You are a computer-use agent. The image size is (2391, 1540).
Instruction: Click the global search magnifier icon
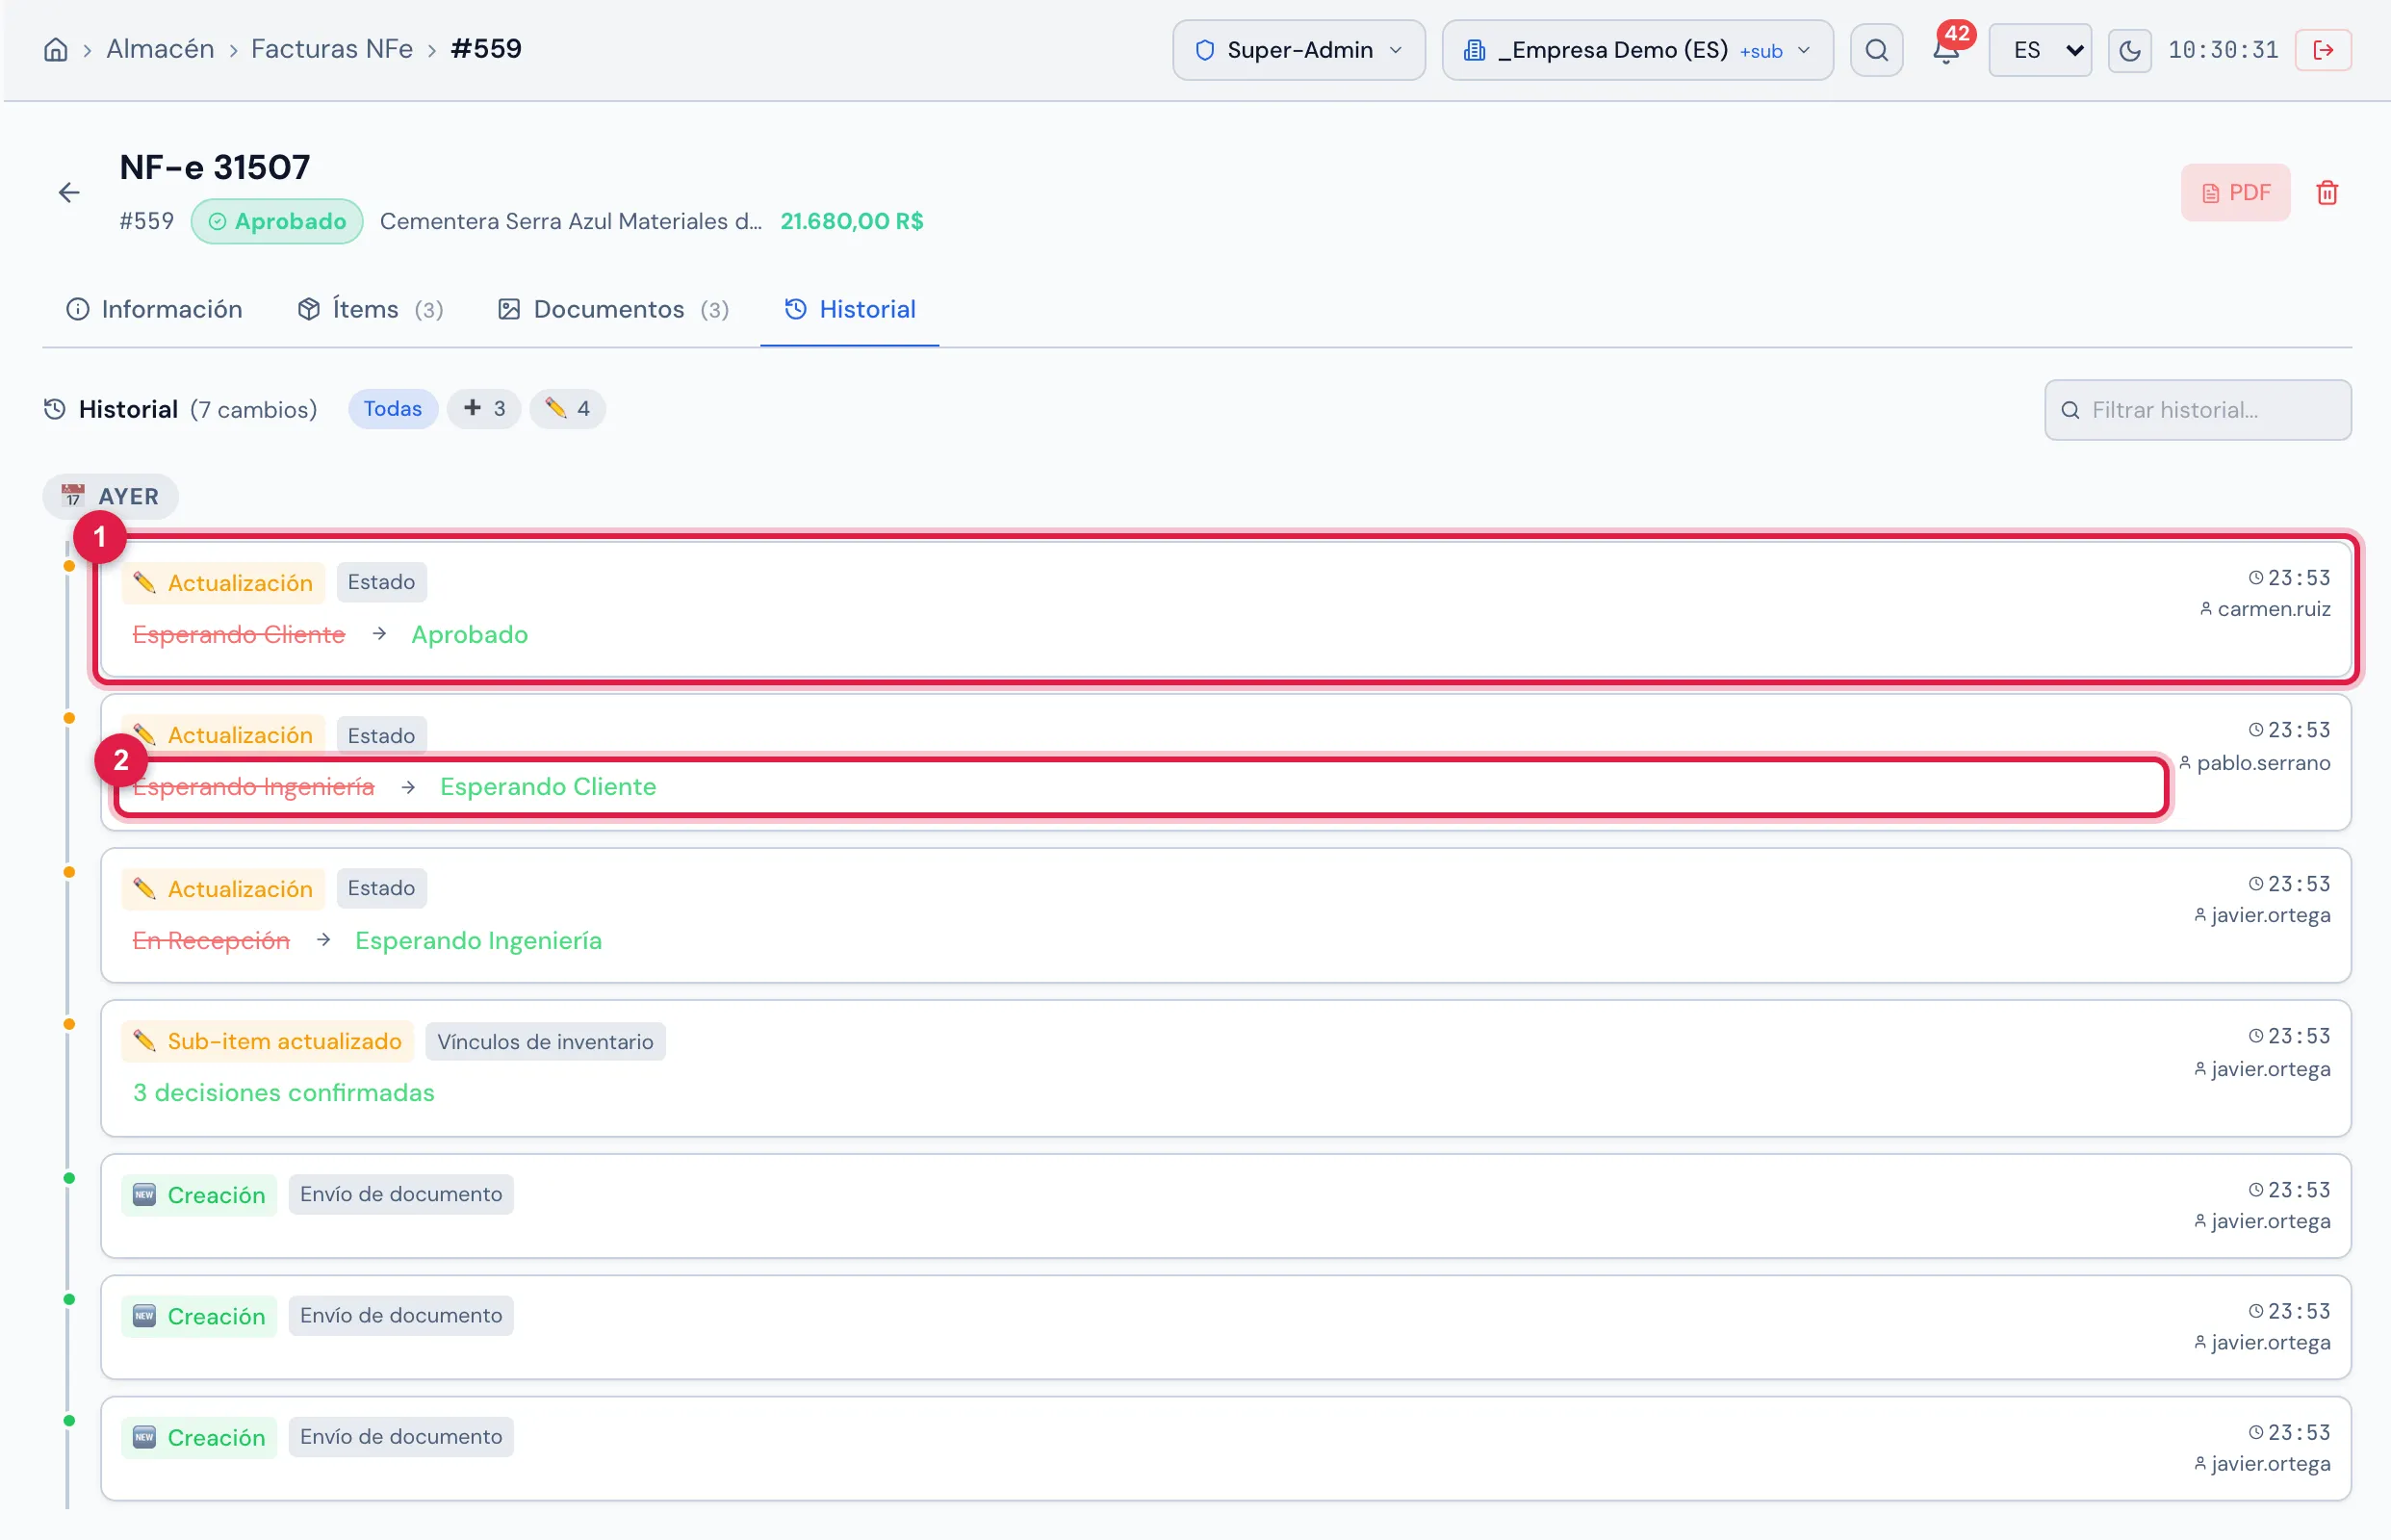[x=1876, y=50]
